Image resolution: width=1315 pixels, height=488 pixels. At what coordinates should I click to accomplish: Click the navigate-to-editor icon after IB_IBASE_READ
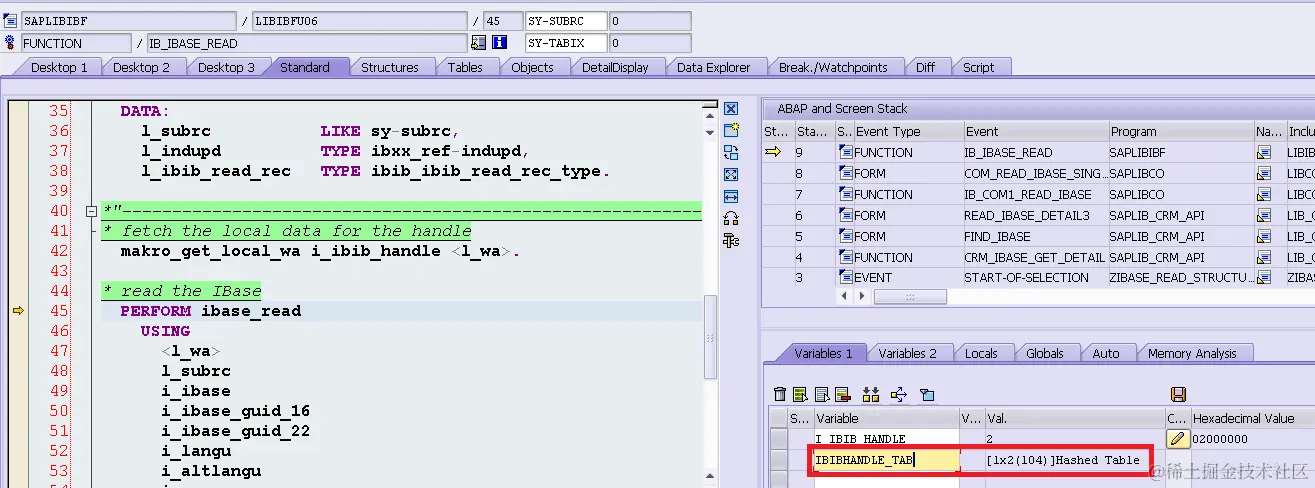(479, 43)
